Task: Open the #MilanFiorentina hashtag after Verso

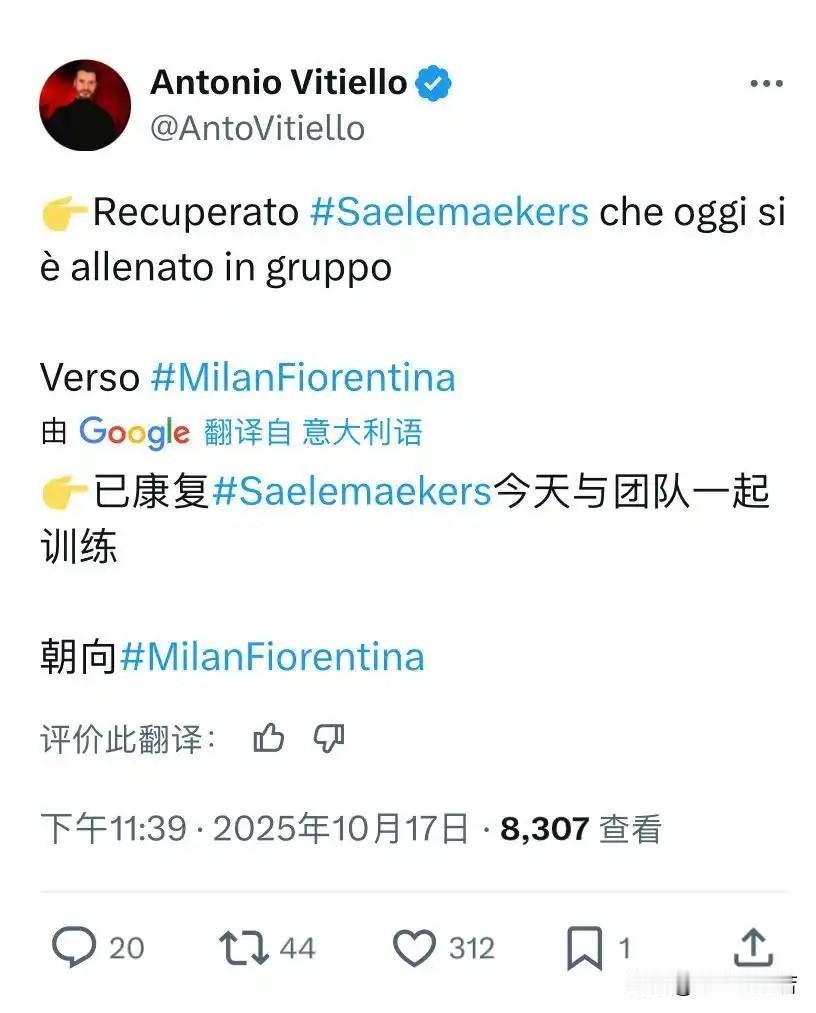Action: tap(303, 377)
